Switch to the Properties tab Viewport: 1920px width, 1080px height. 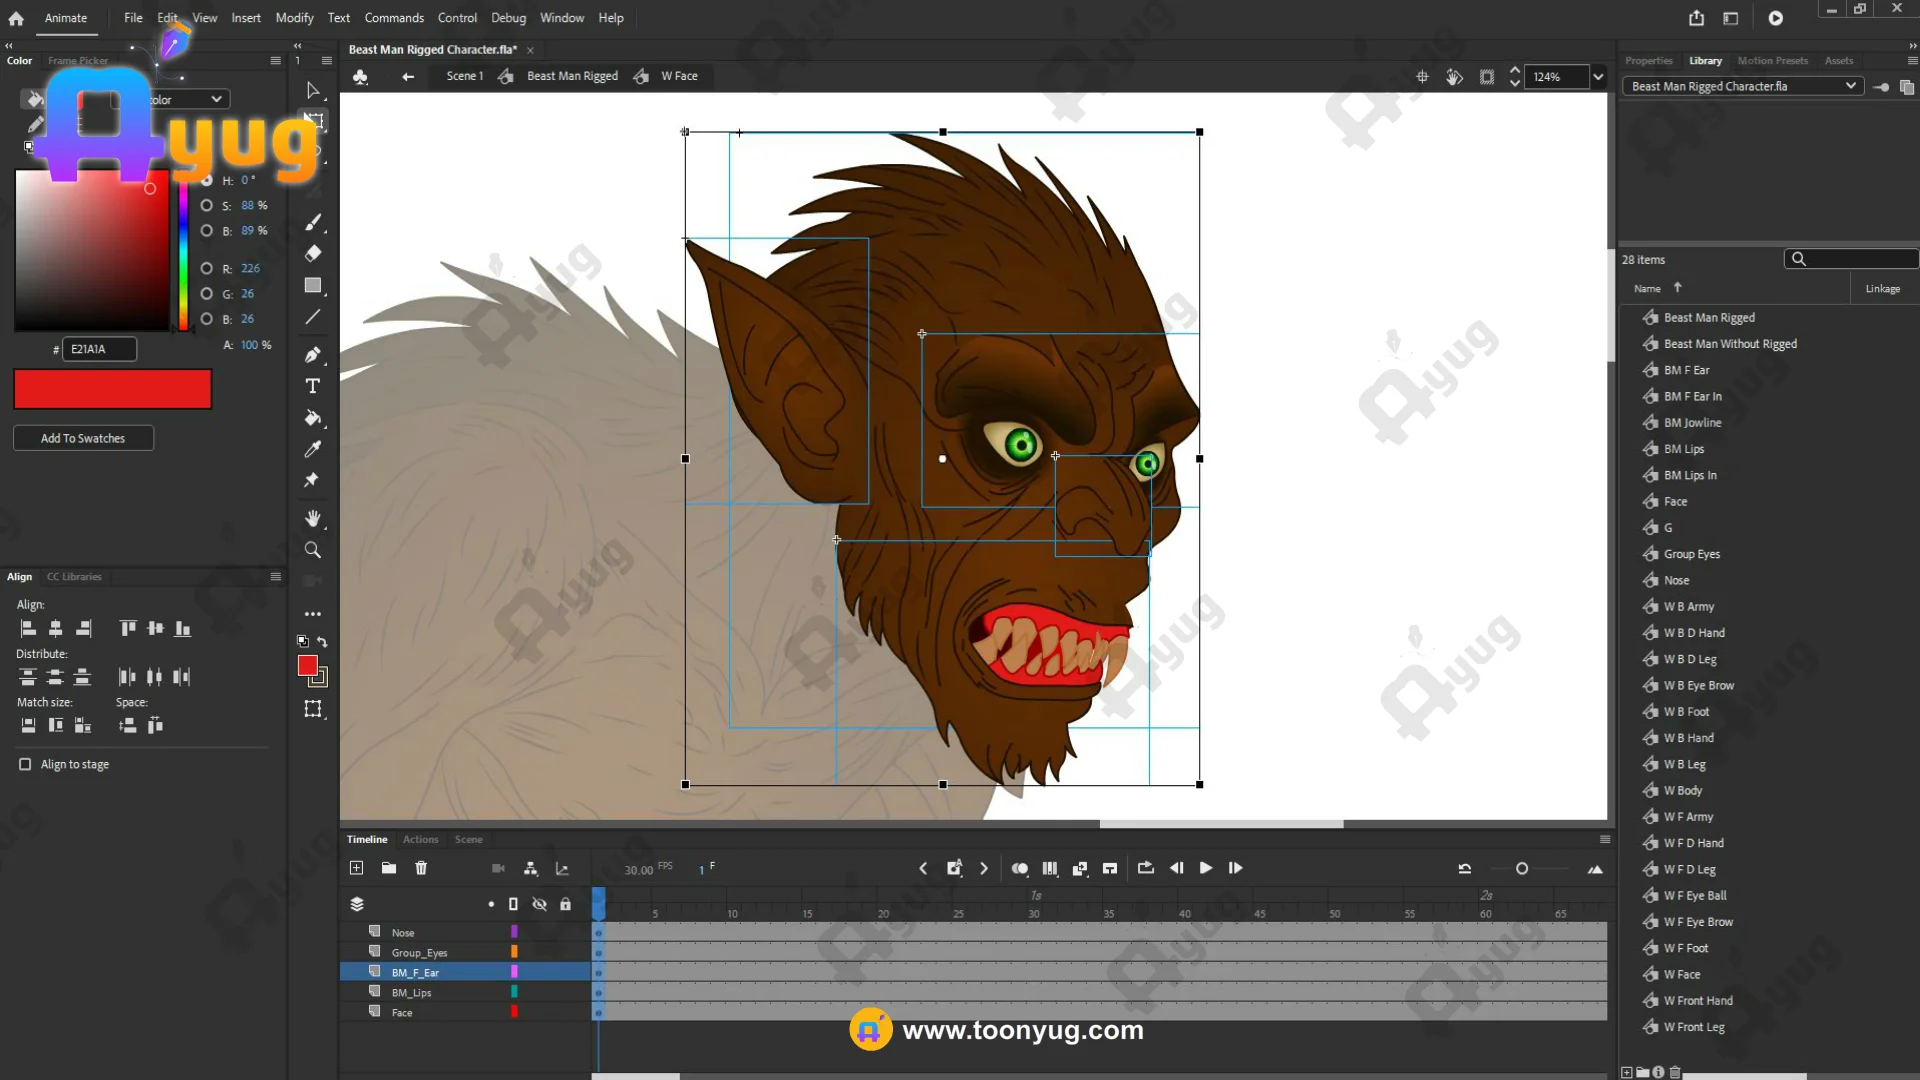(x=1648, y=61)
